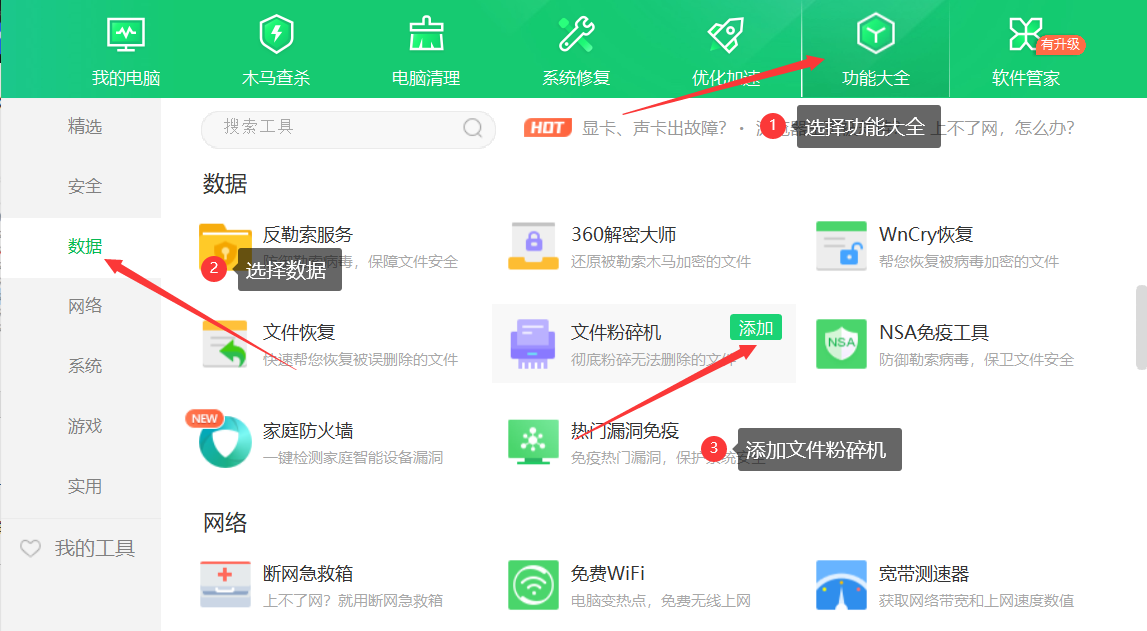This screenshot has width=1147, height=631.
Task: Click the 网络 section heading
Action: [x=225, y=523]
